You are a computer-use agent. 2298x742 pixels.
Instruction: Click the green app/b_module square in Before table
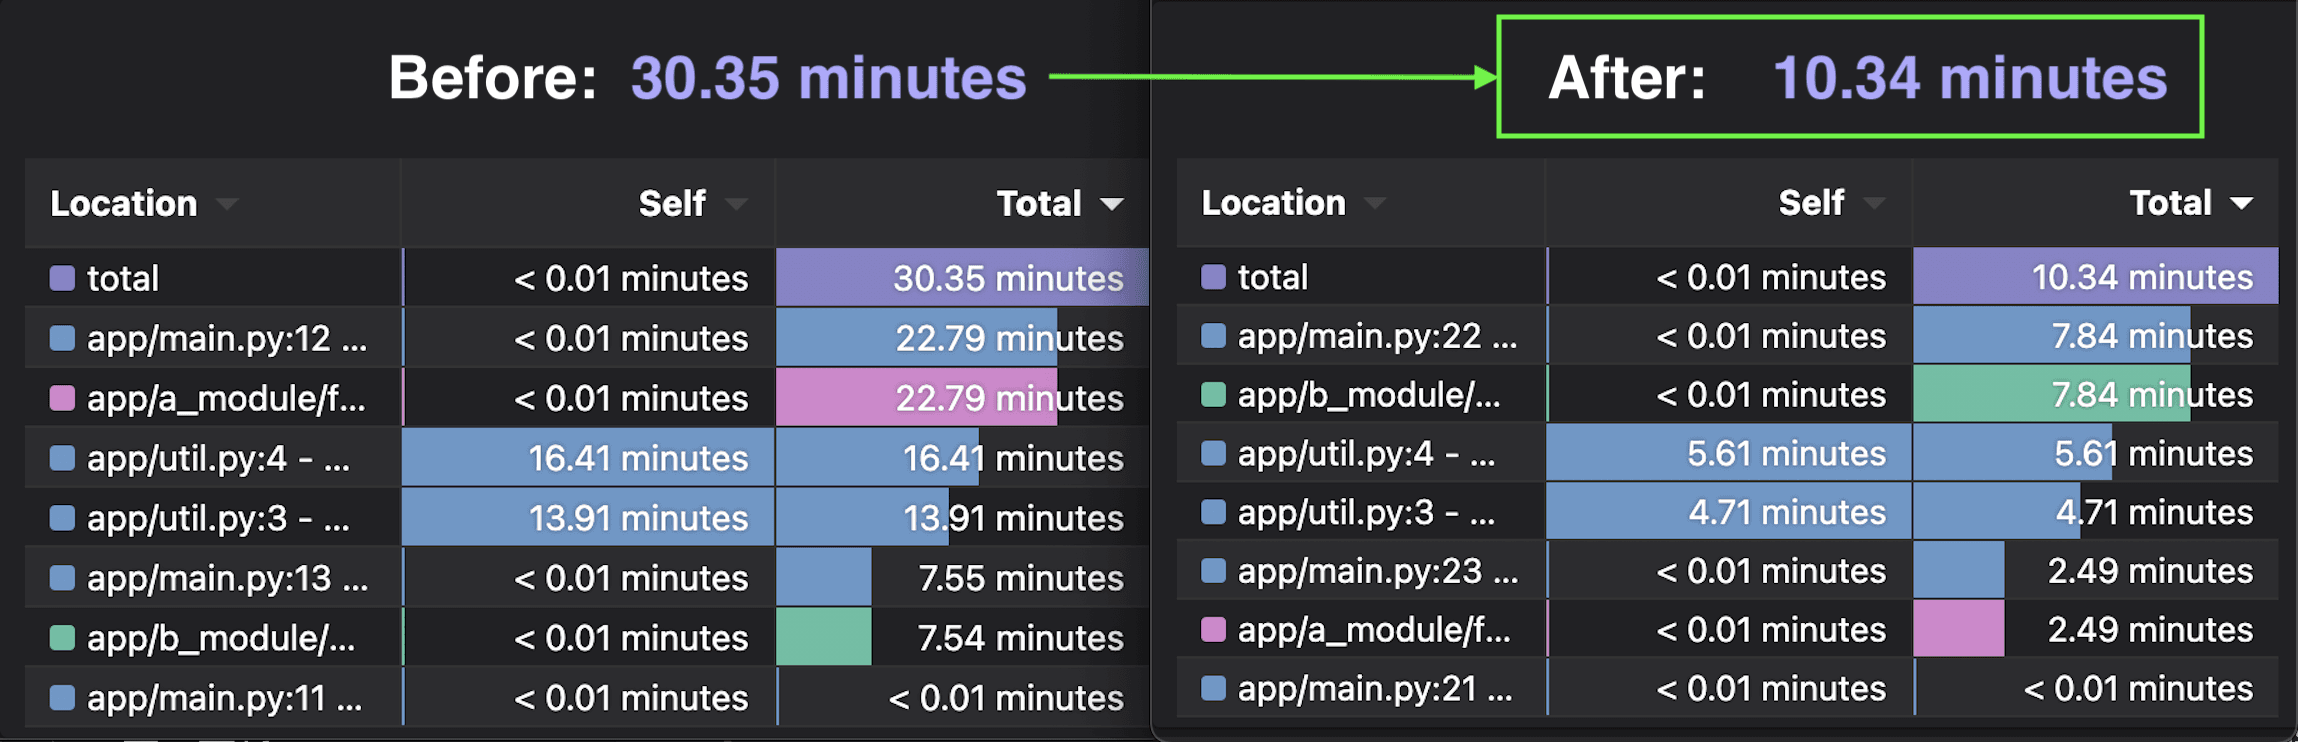[x=62, y=638]
